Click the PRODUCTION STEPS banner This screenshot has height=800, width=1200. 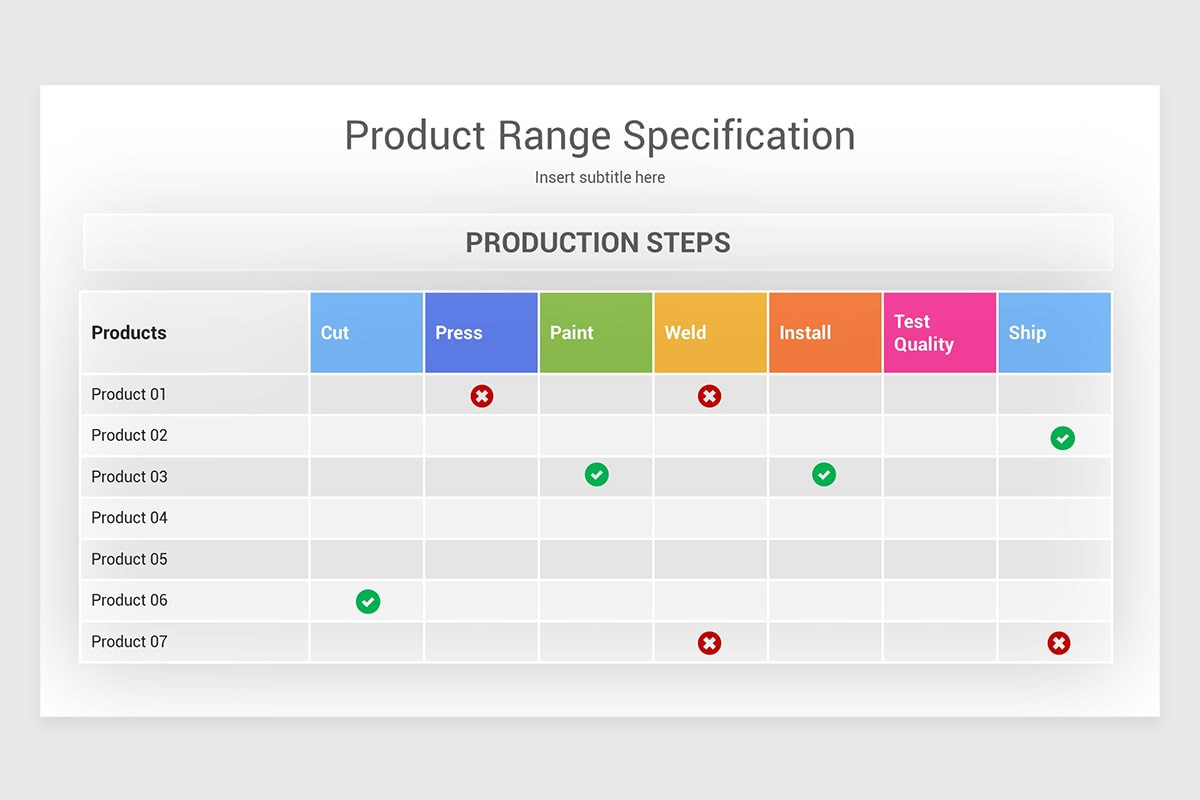point(598,242)
